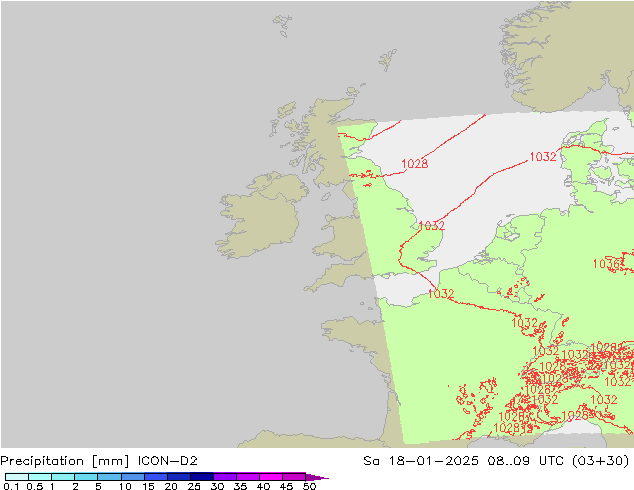The width and height of the screenshot is (634, 490).
Task: Click the '0.5' legend scale label
Action: tap(34, 486)
